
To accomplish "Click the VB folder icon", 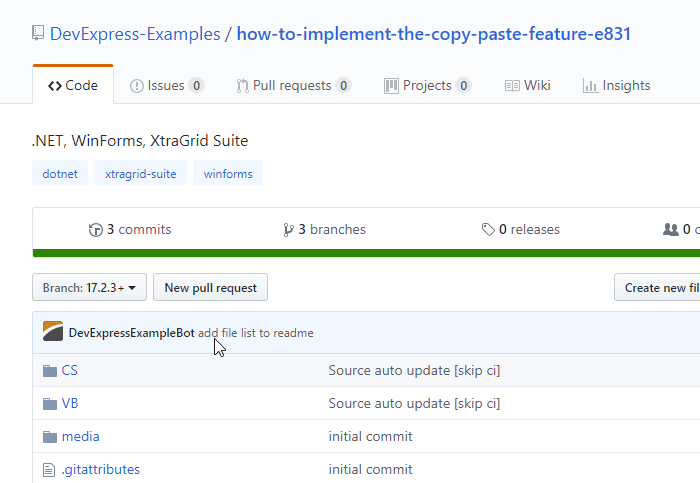I will (x=50, y=404).
